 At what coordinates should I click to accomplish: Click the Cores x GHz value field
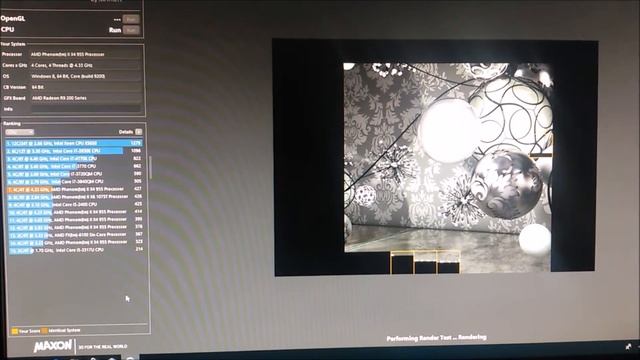point(86,65)
